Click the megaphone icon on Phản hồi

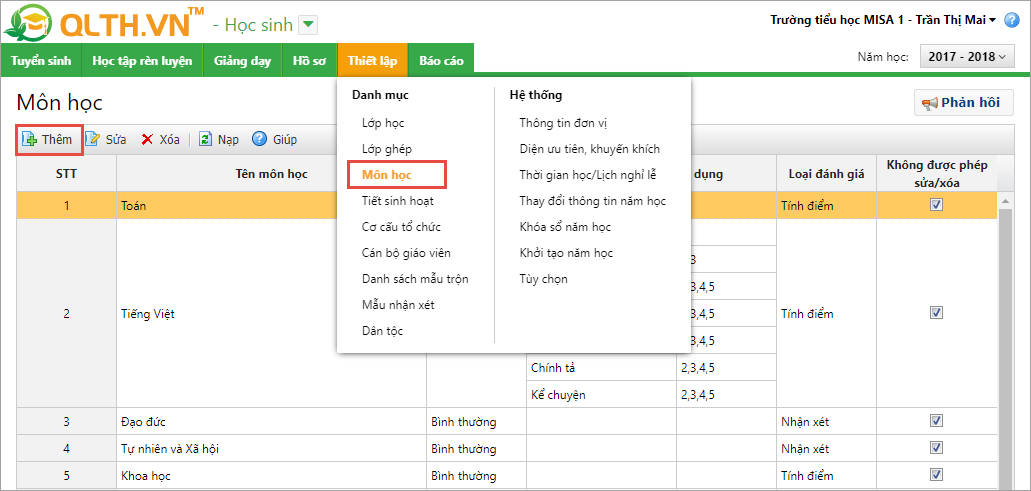click(929, 103)
